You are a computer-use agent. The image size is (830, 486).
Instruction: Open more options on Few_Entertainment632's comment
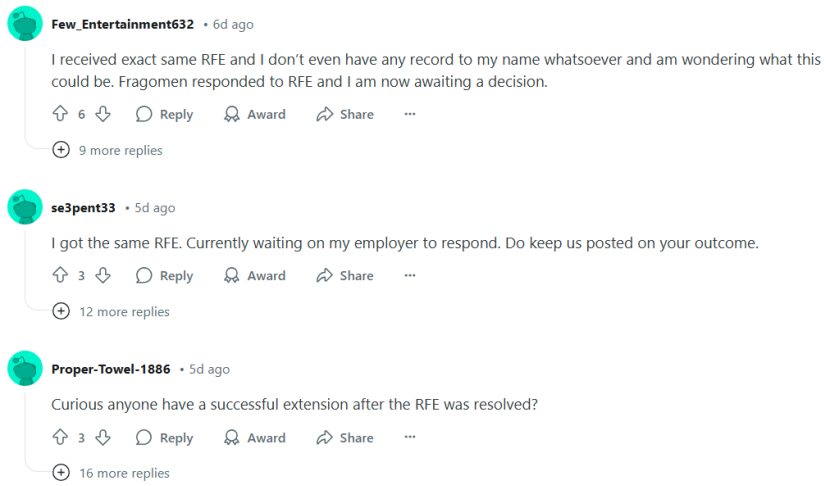(410, 114)
